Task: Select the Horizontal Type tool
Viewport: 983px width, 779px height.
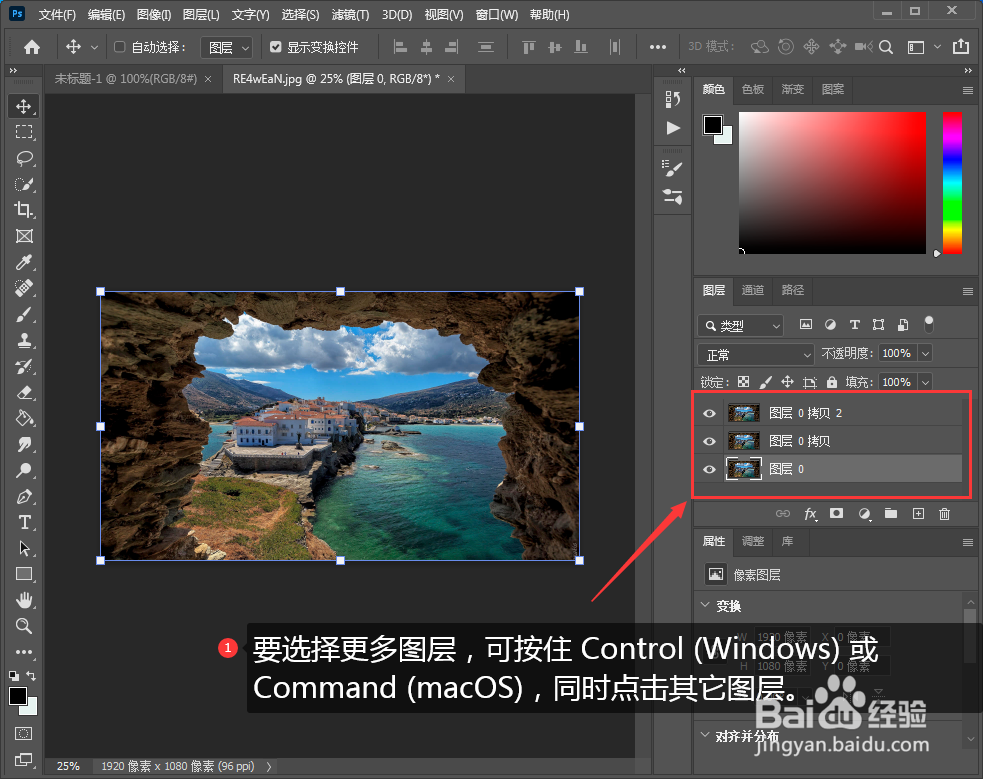Action: point(24,522)
